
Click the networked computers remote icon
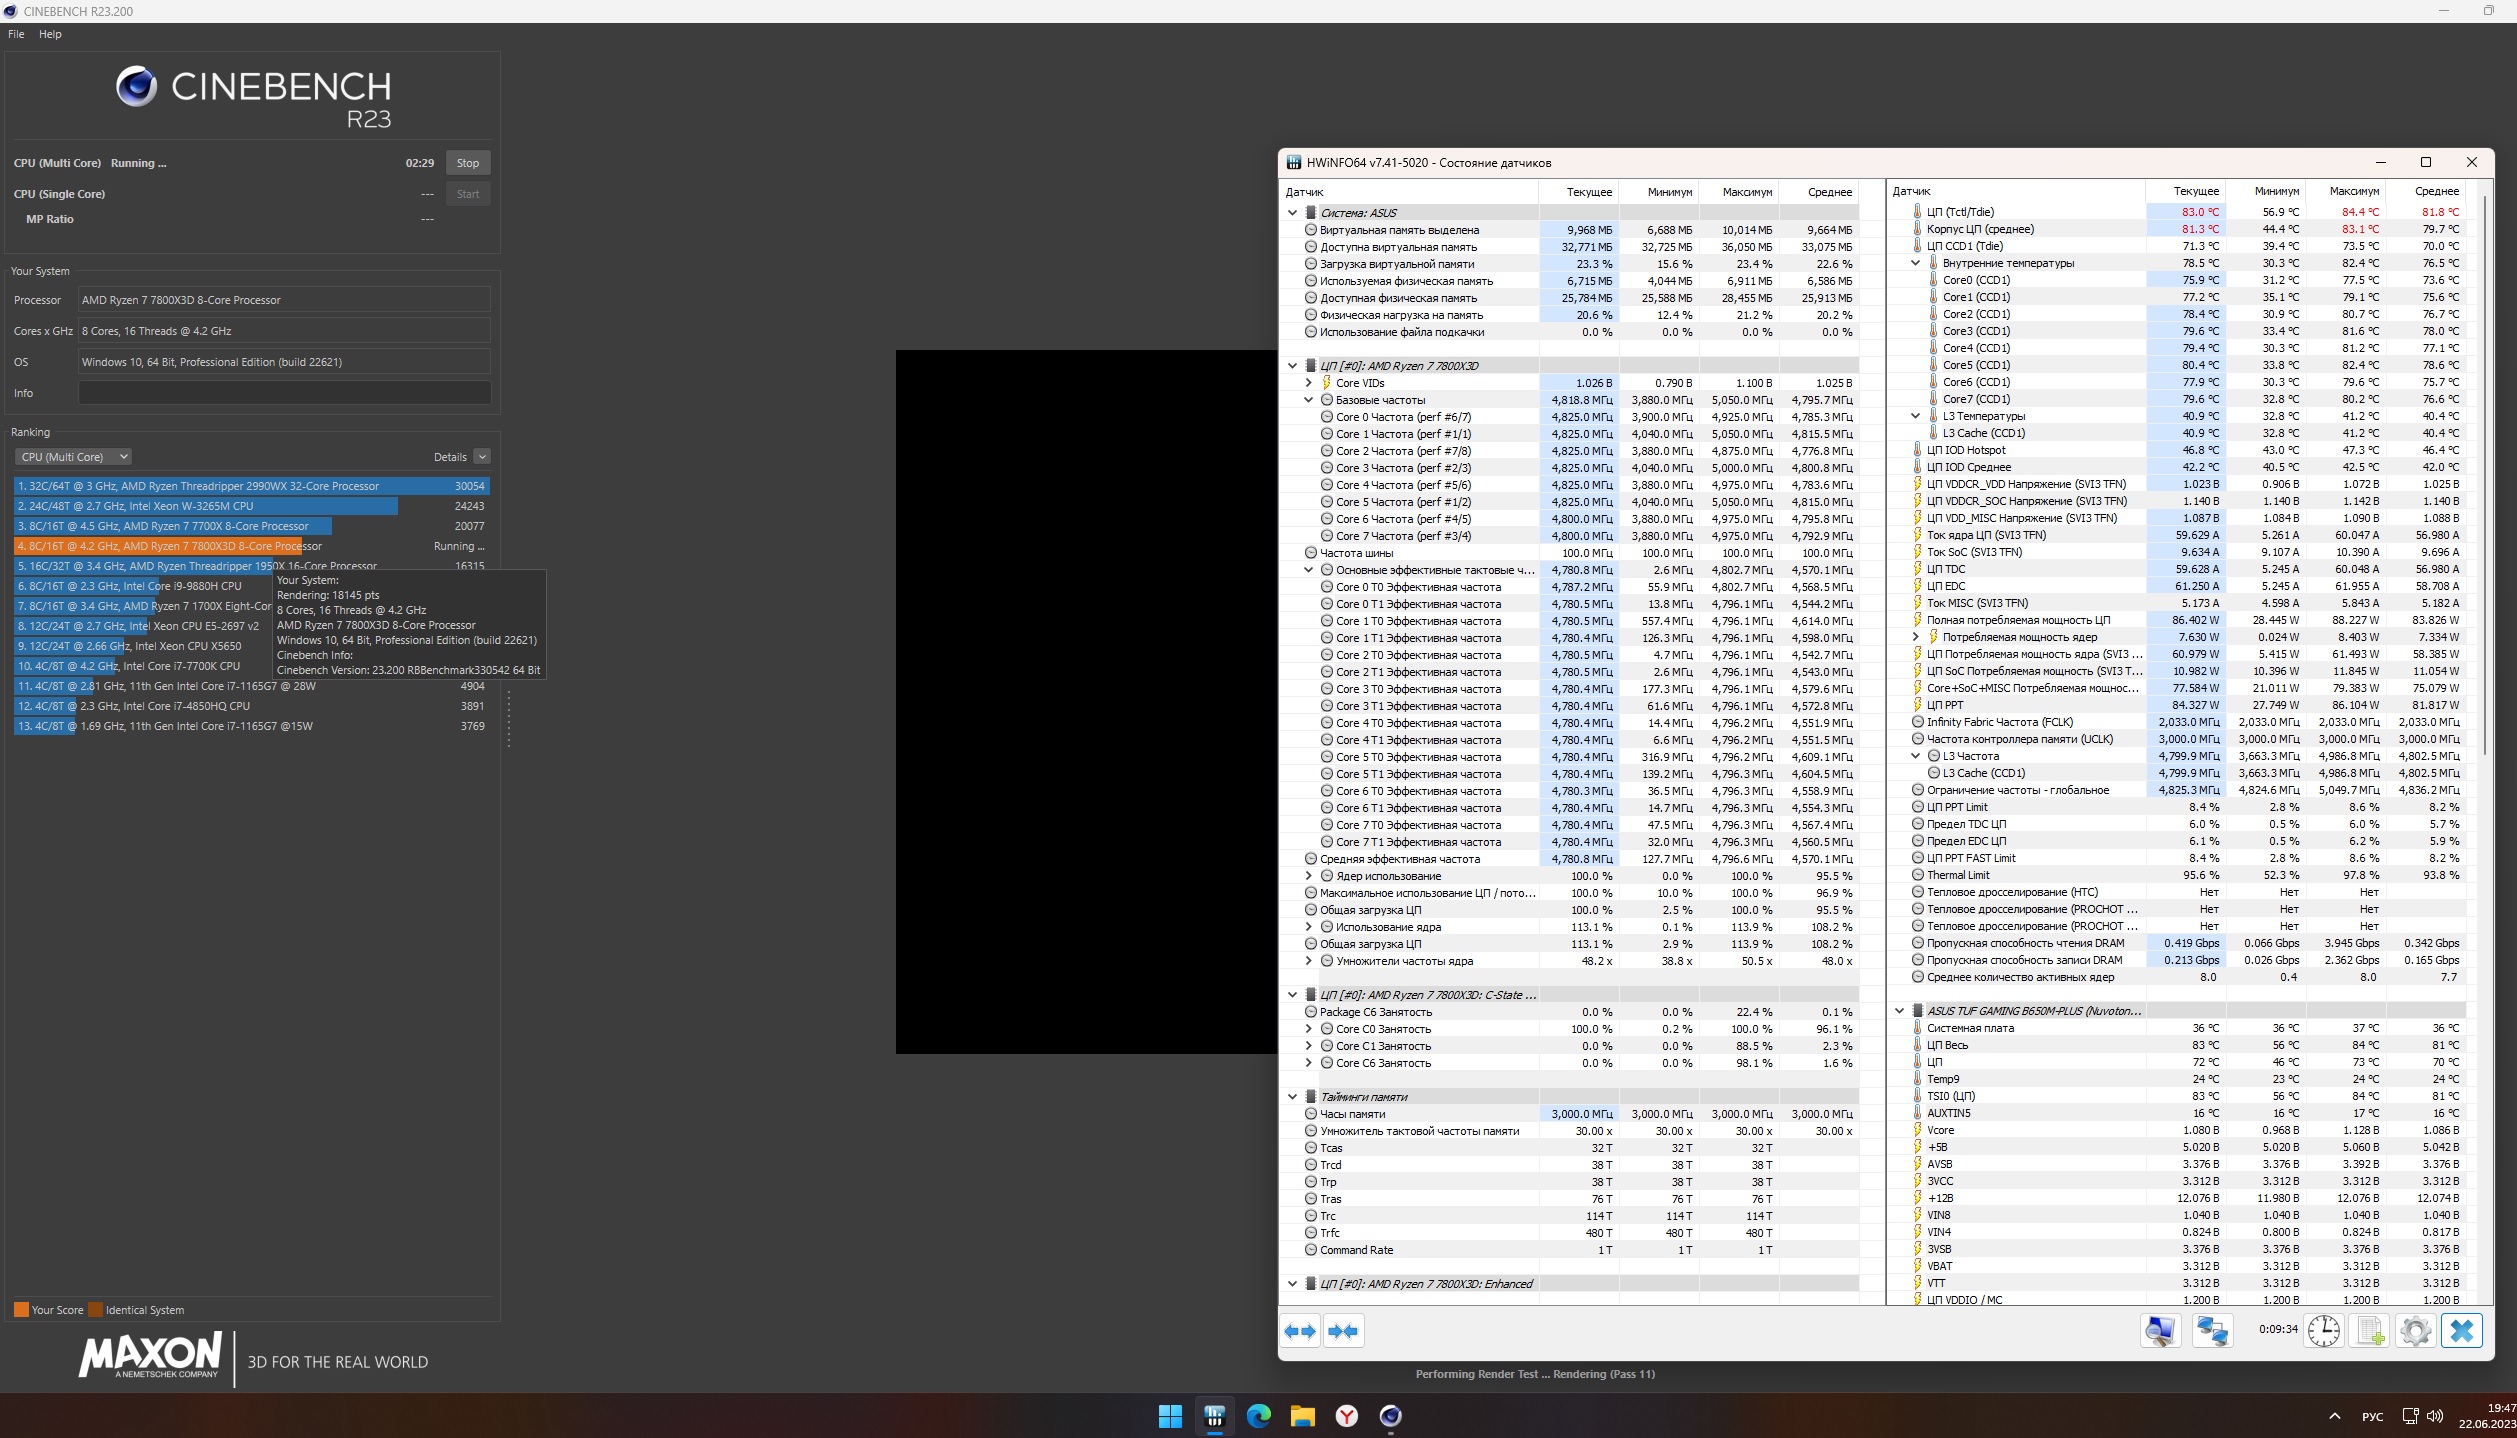(2212, 1331)
